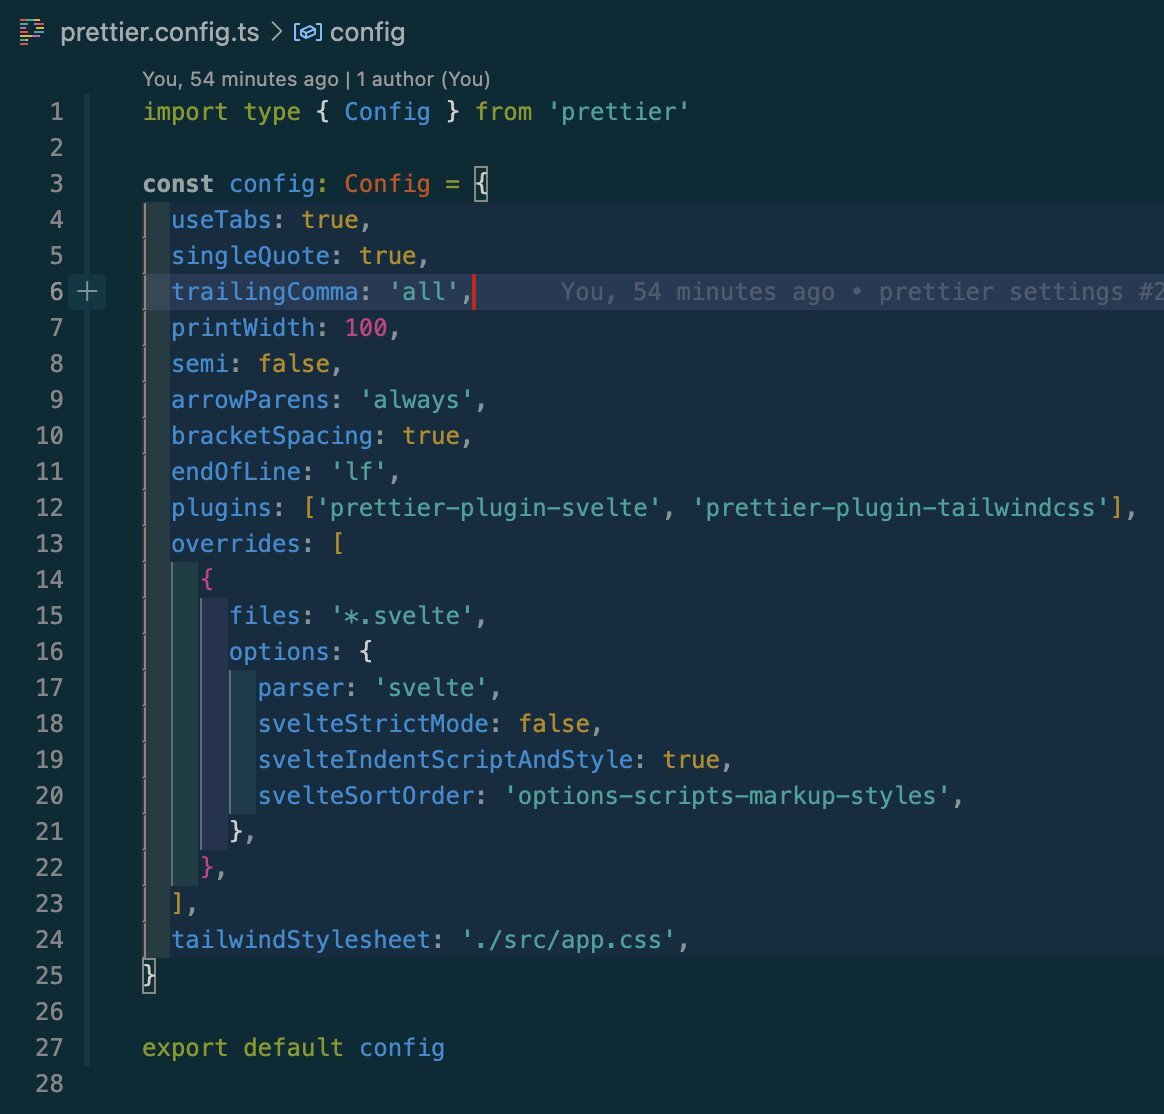Click the Prettier file icon in breadcrumb

[34, 32]
